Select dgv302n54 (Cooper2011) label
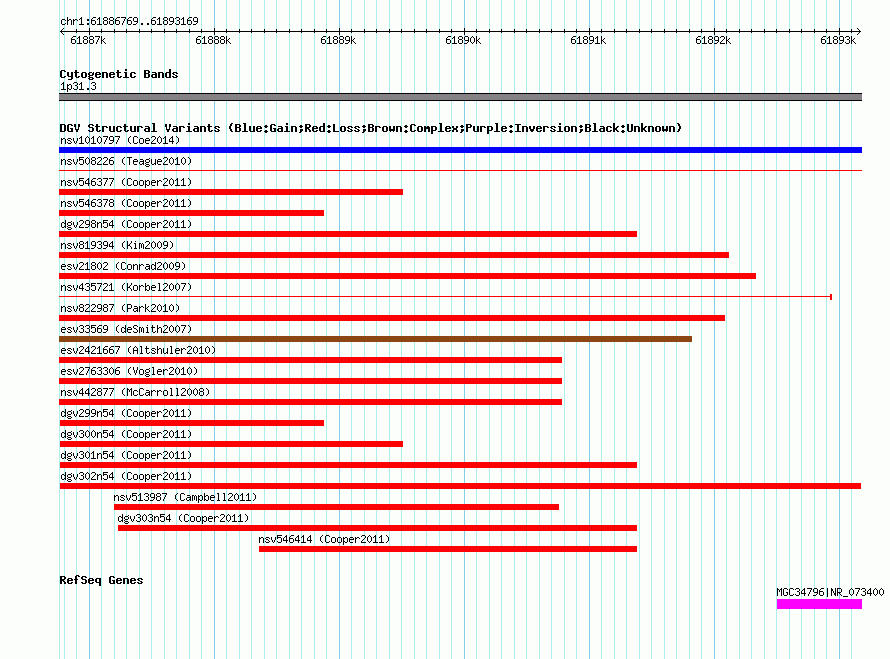Viewport: 890px width, 659px height. click(x=126, y=476)
